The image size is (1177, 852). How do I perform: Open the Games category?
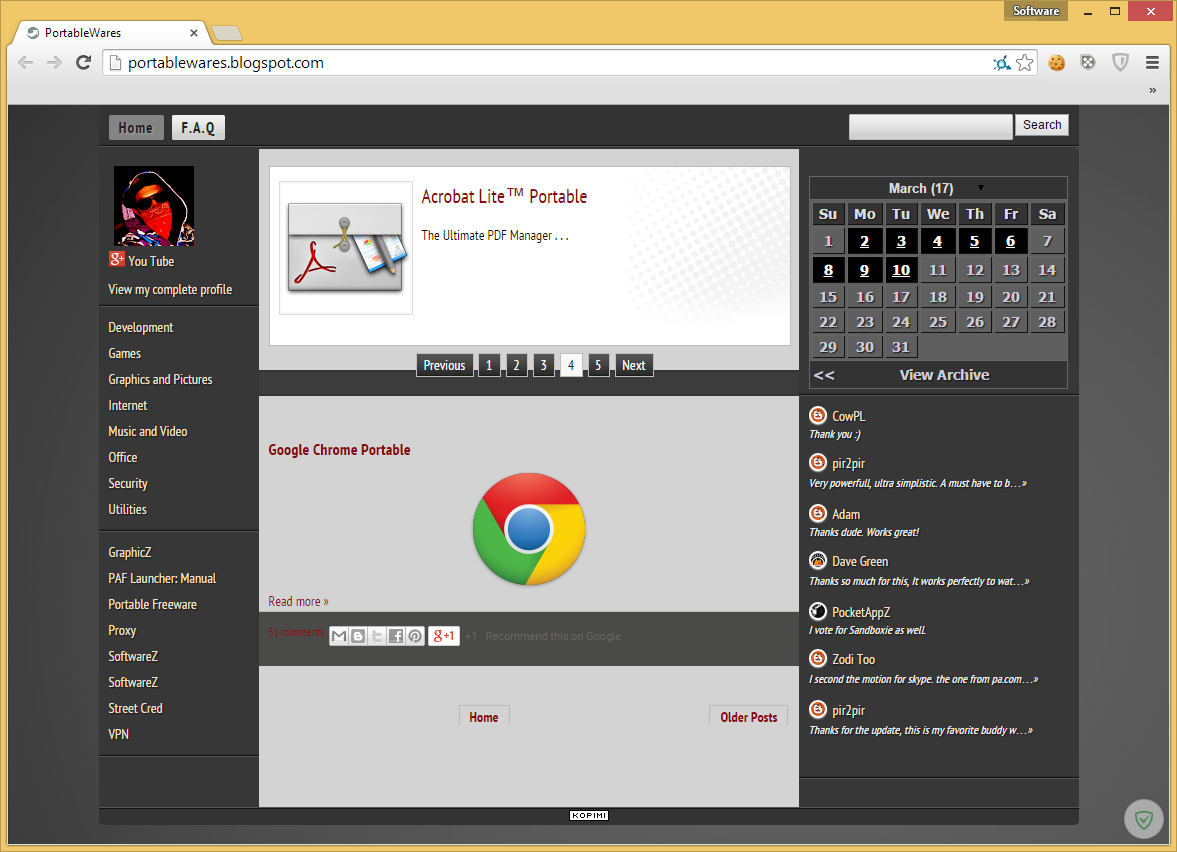[125, 353]
